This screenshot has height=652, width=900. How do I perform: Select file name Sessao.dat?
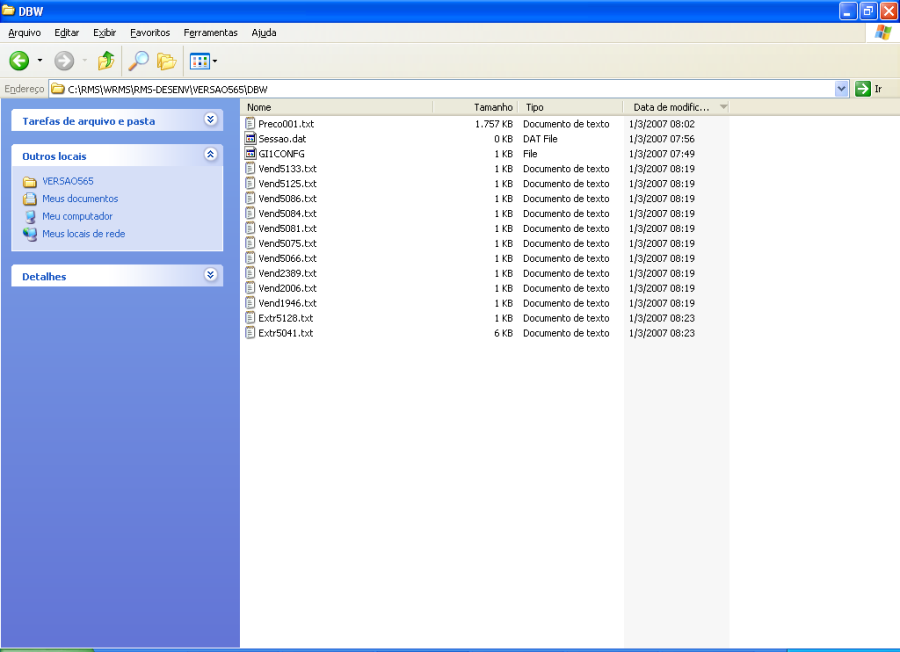pos(282,139)
